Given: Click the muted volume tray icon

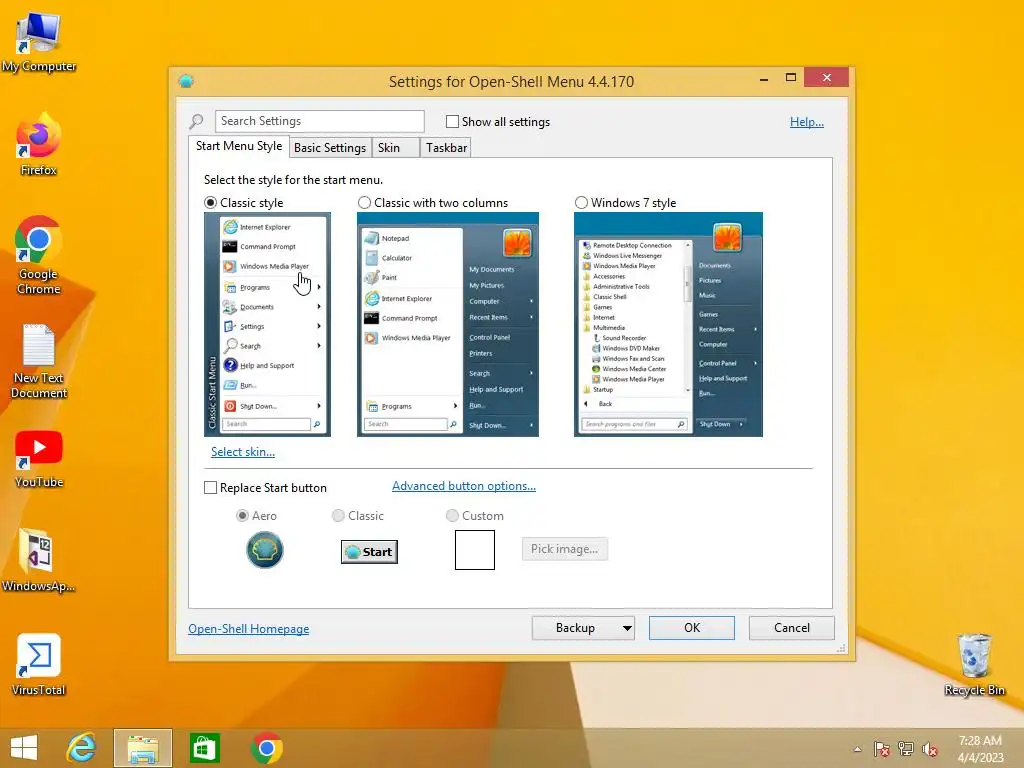Looking at the screenshot, I should click(930, 749).
